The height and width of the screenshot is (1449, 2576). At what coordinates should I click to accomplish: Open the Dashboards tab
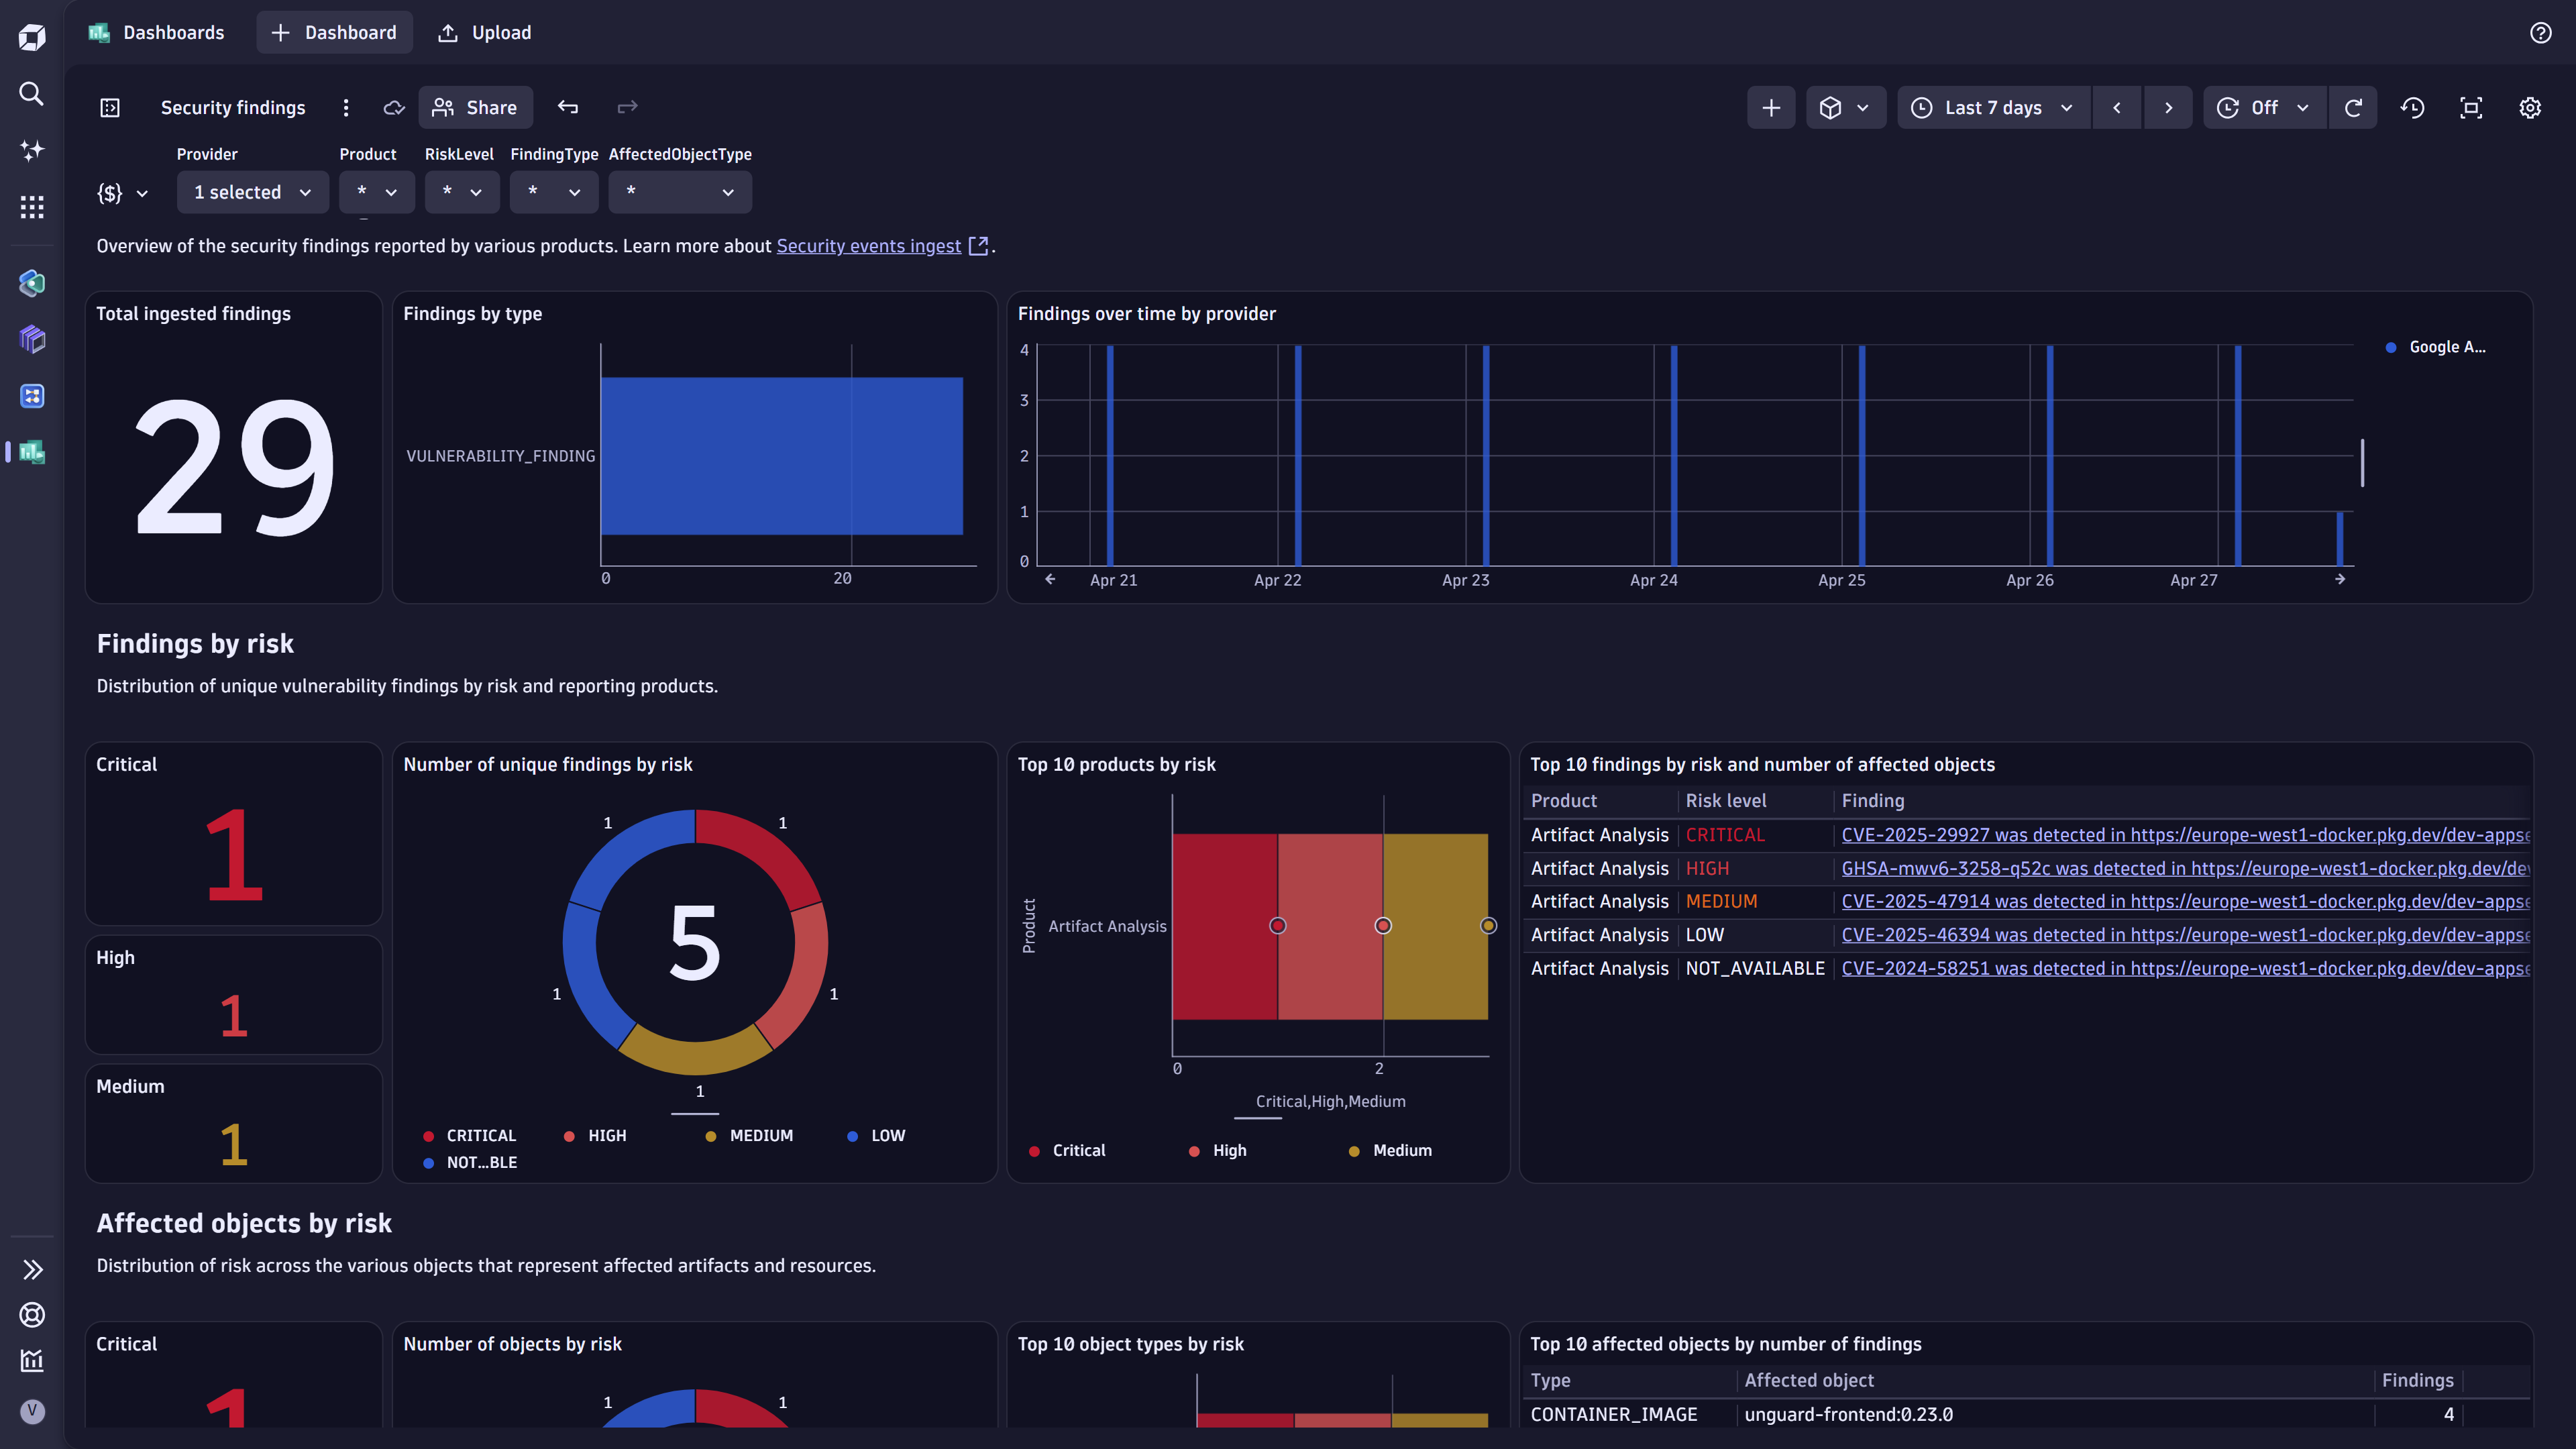click(157, 32)
